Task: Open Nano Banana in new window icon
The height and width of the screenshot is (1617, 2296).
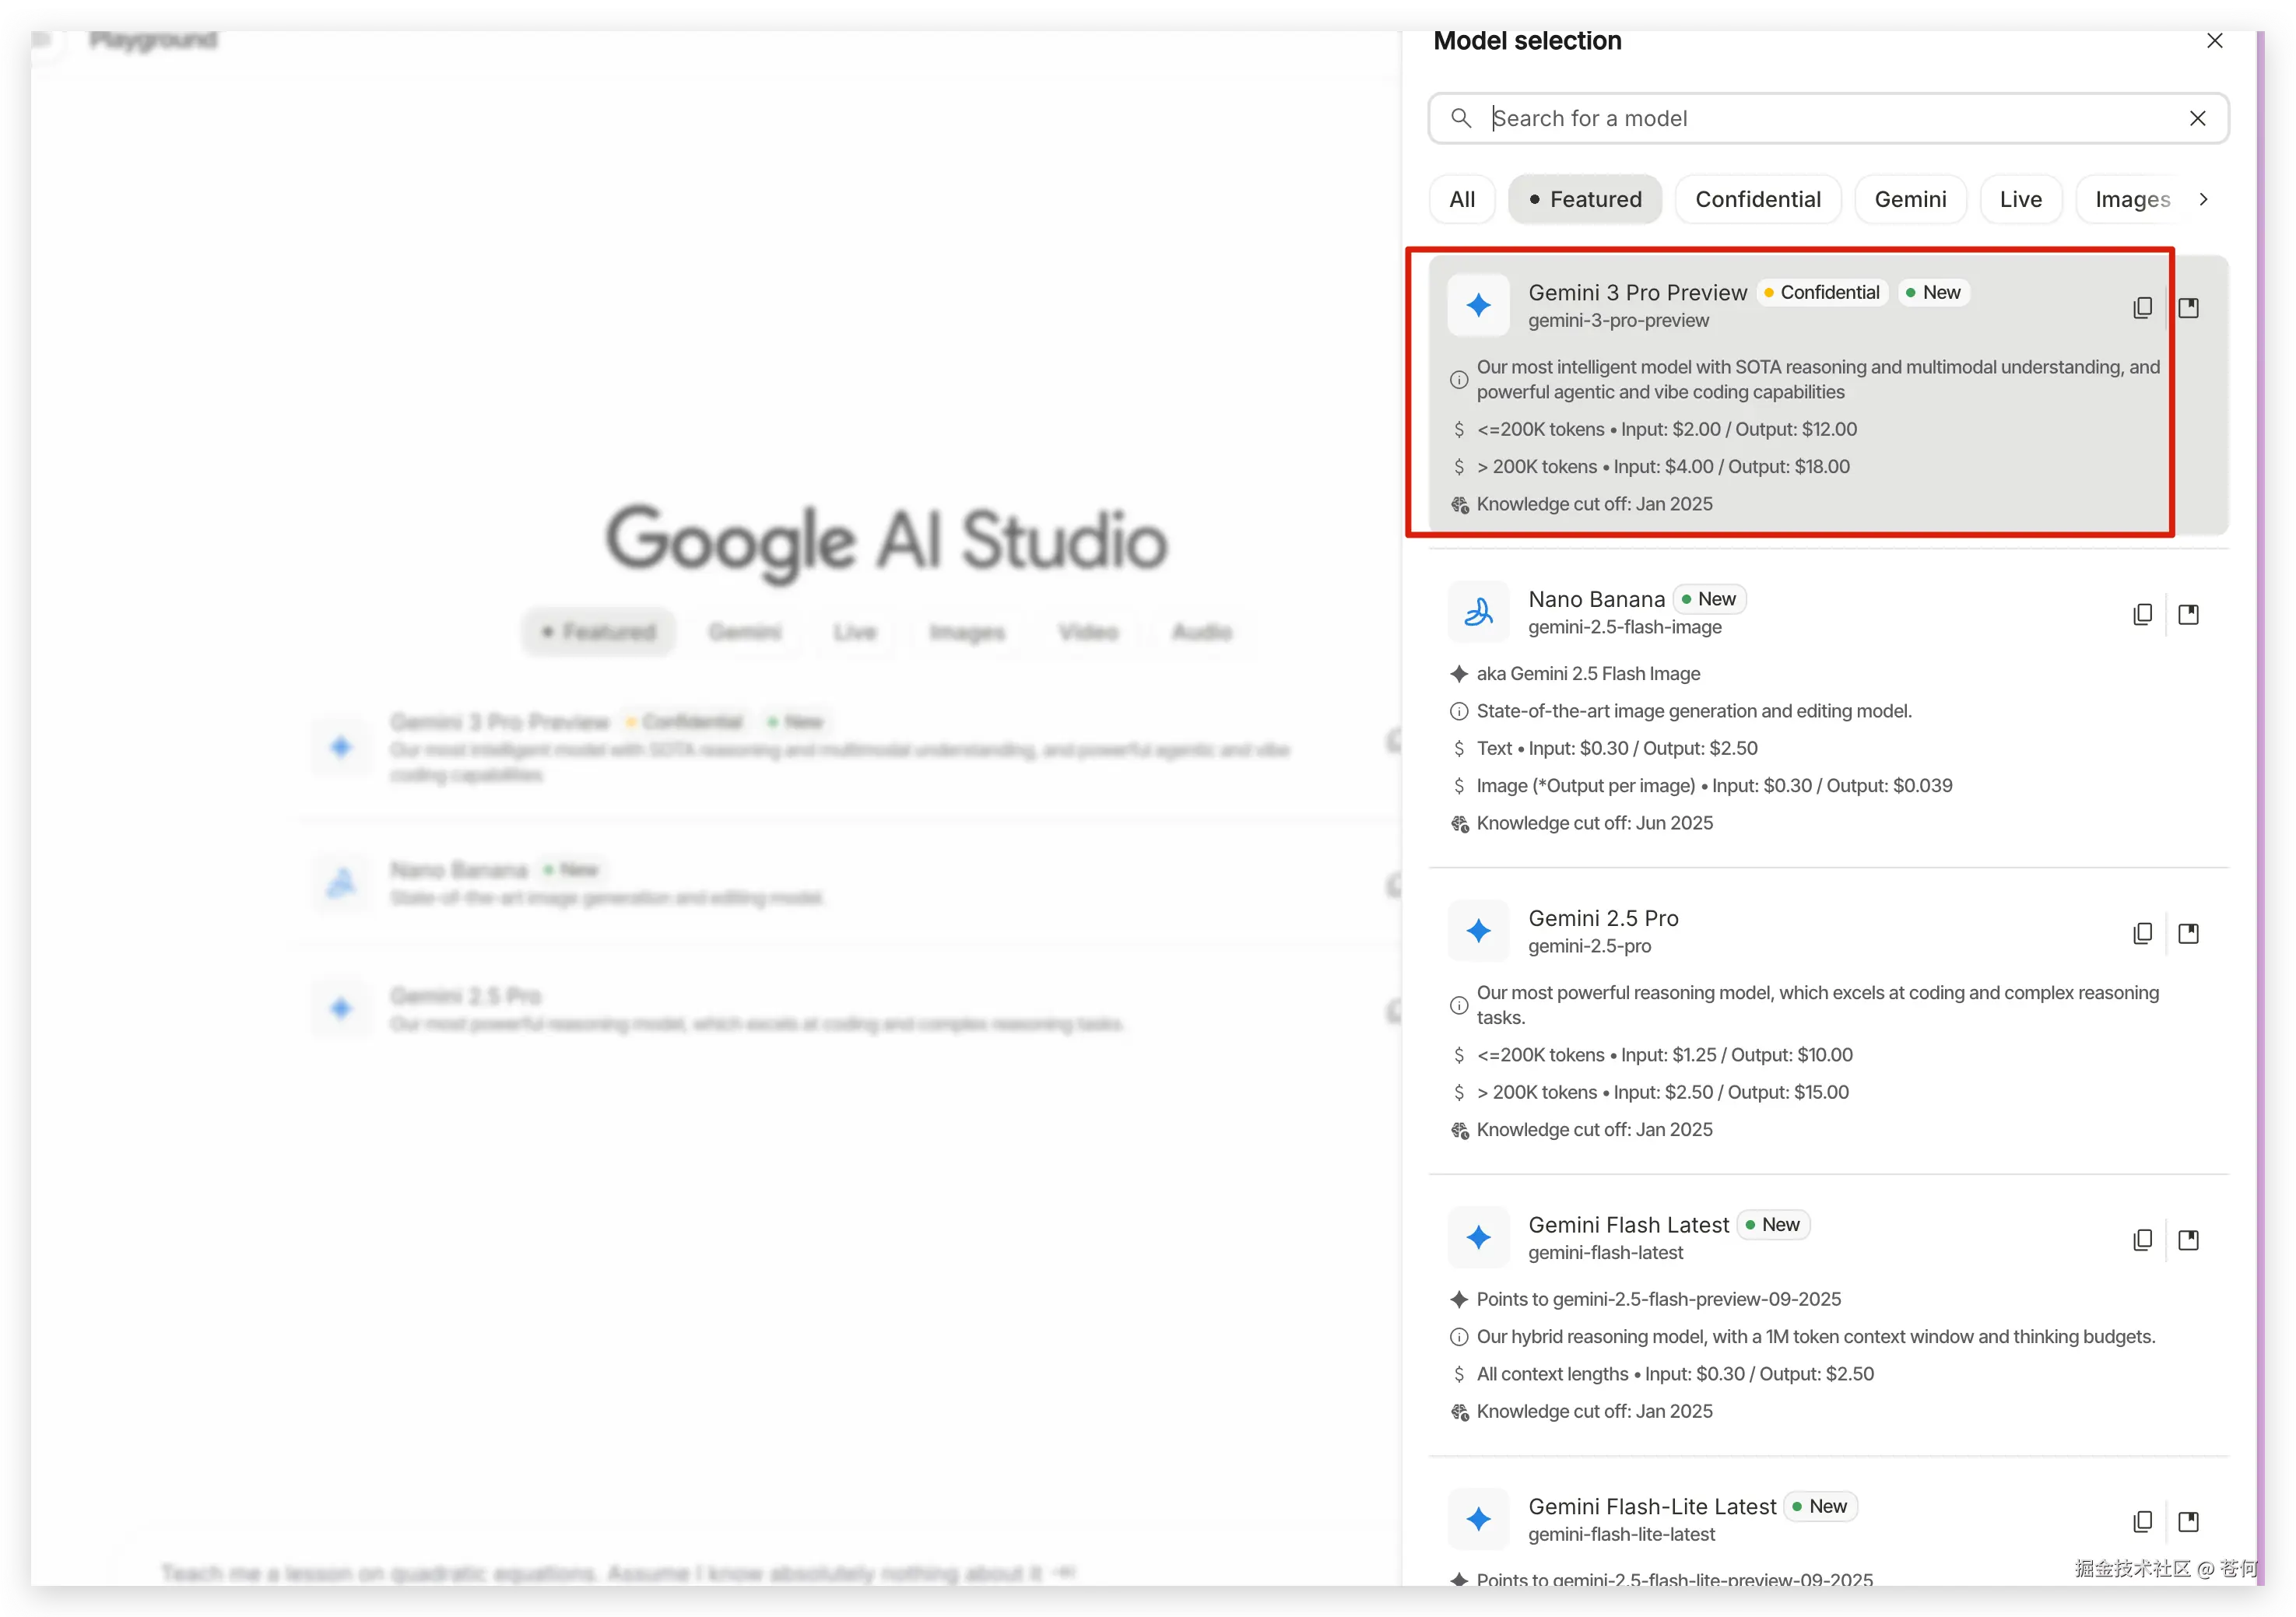Action: 2188,614
